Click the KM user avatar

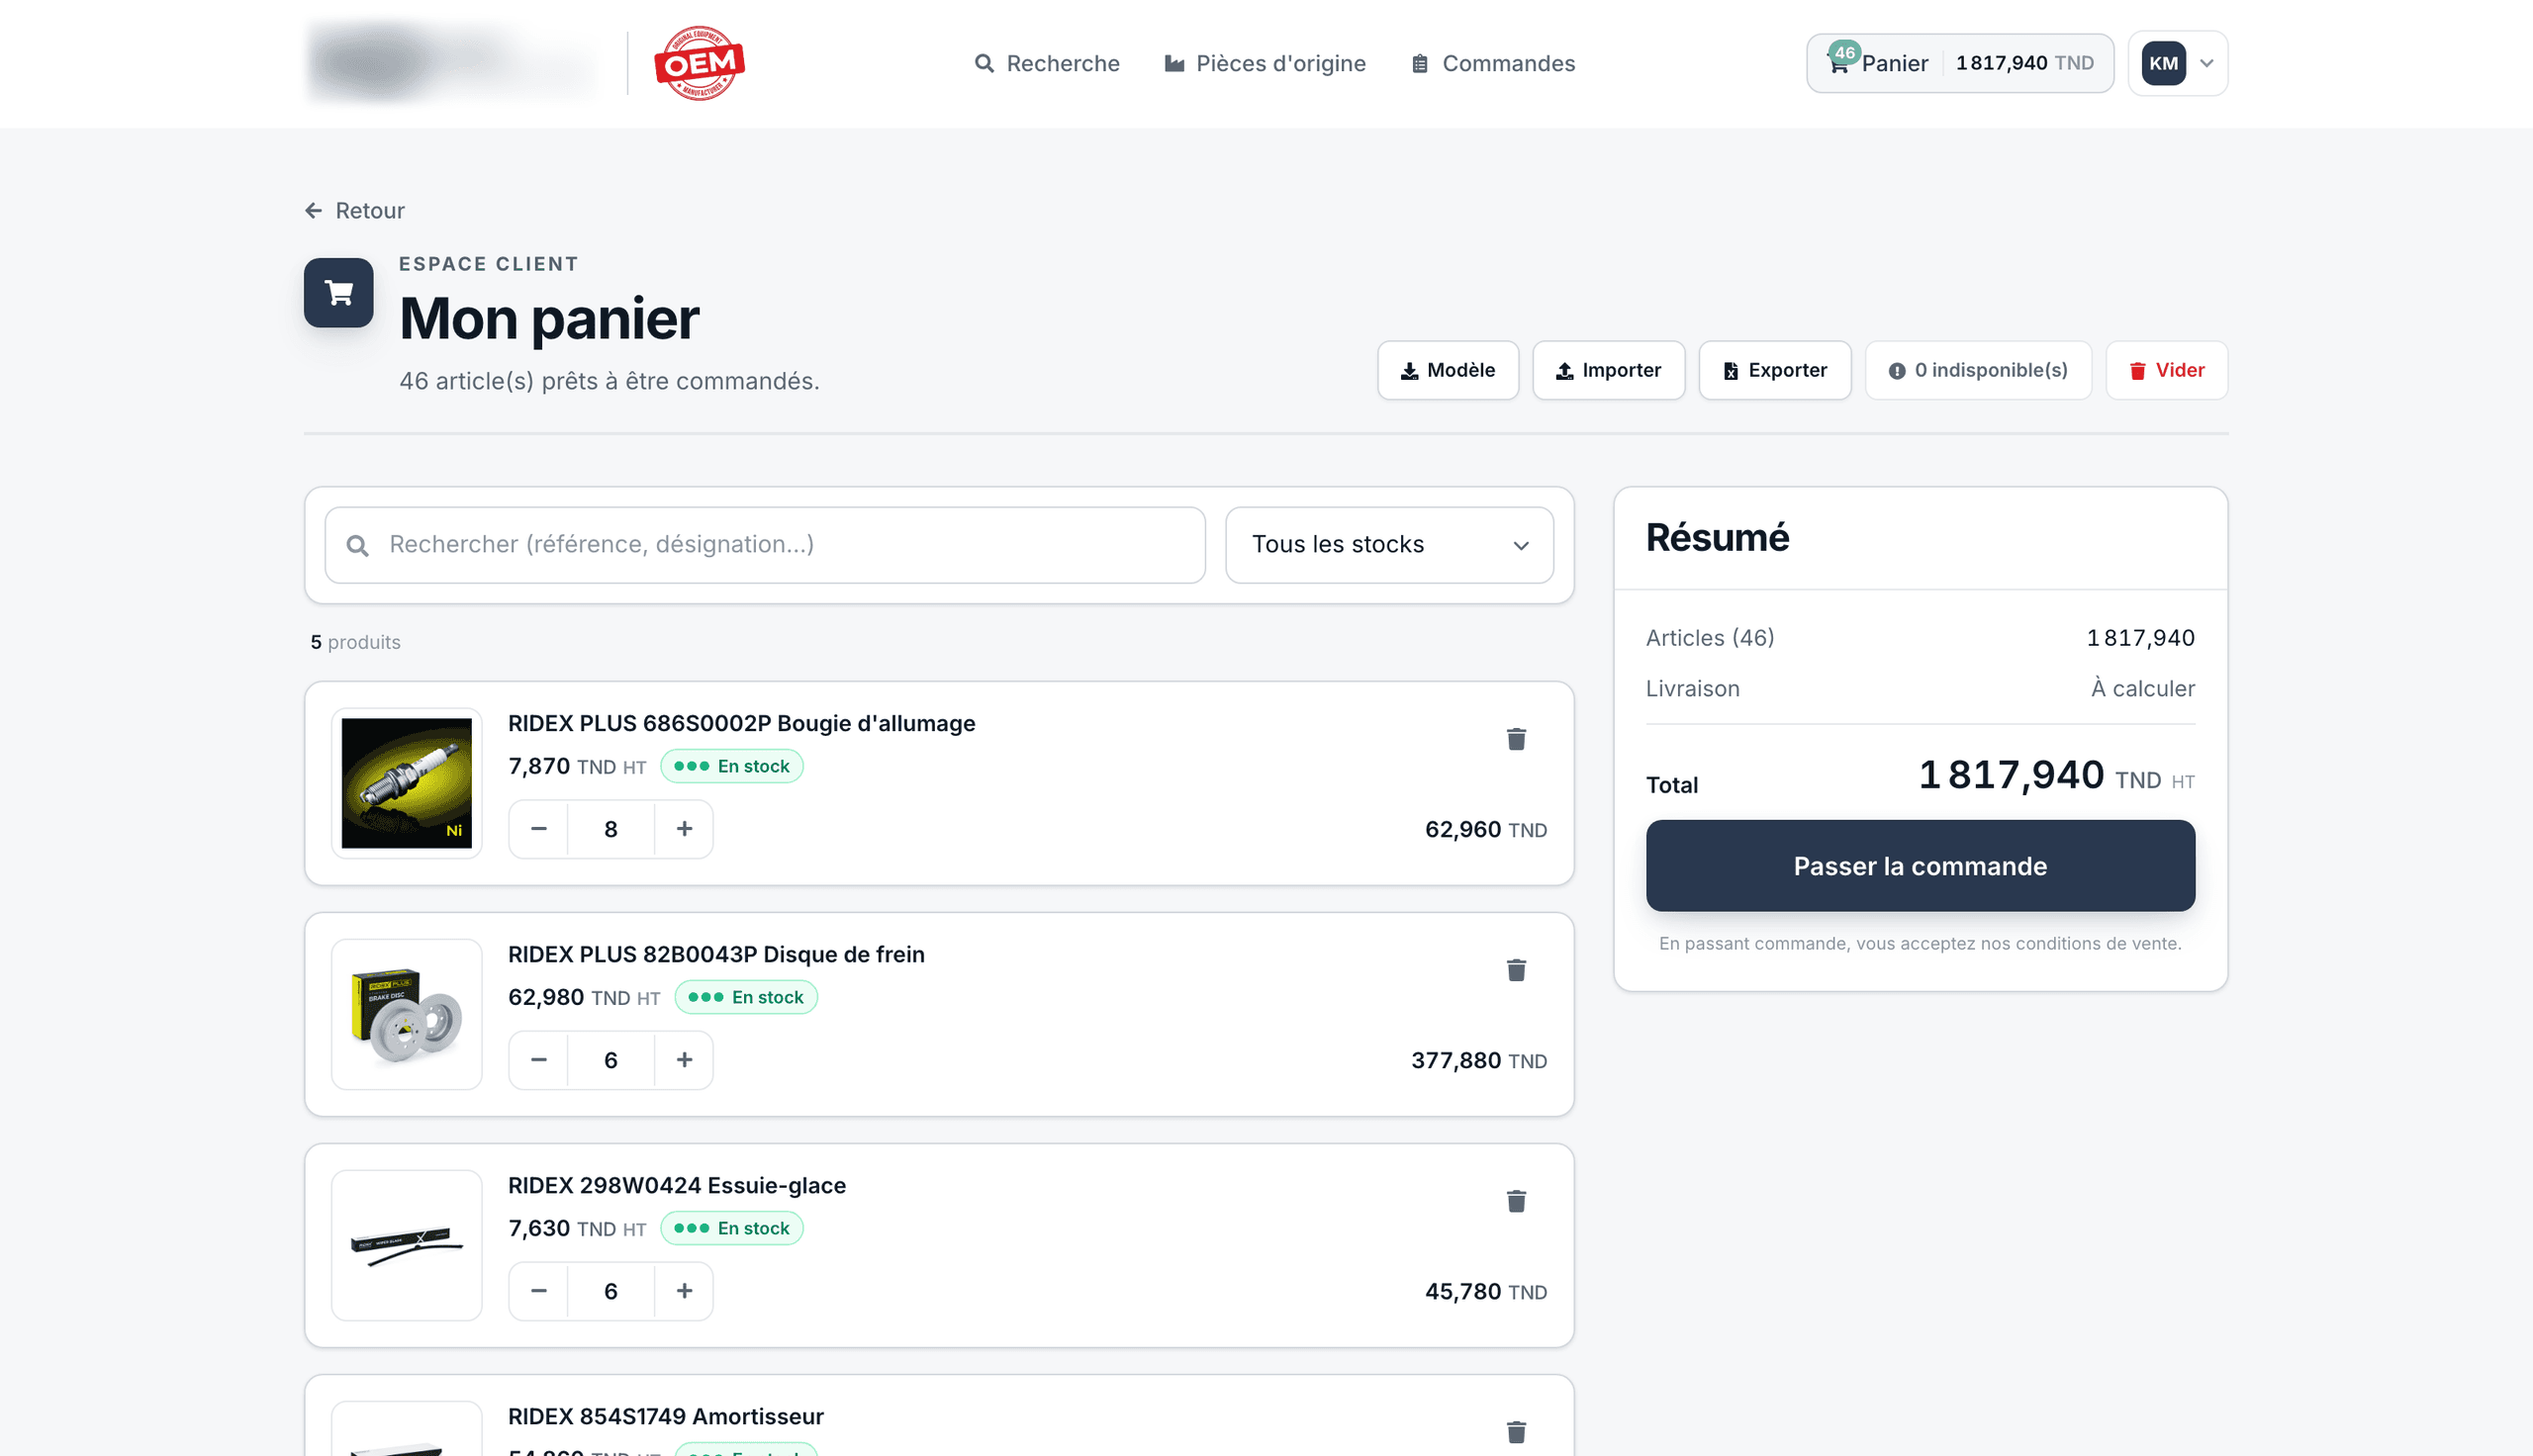click(2163, 63)
